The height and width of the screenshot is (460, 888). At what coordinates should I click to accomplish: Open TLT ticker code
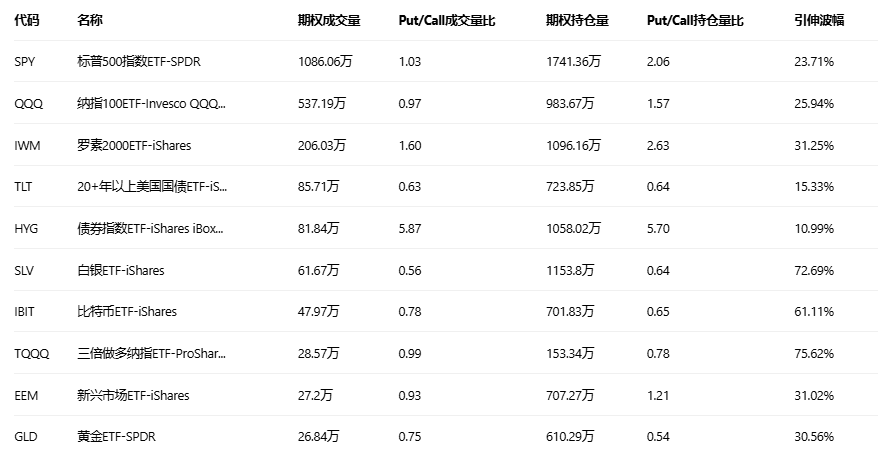[x=23, y=186]
